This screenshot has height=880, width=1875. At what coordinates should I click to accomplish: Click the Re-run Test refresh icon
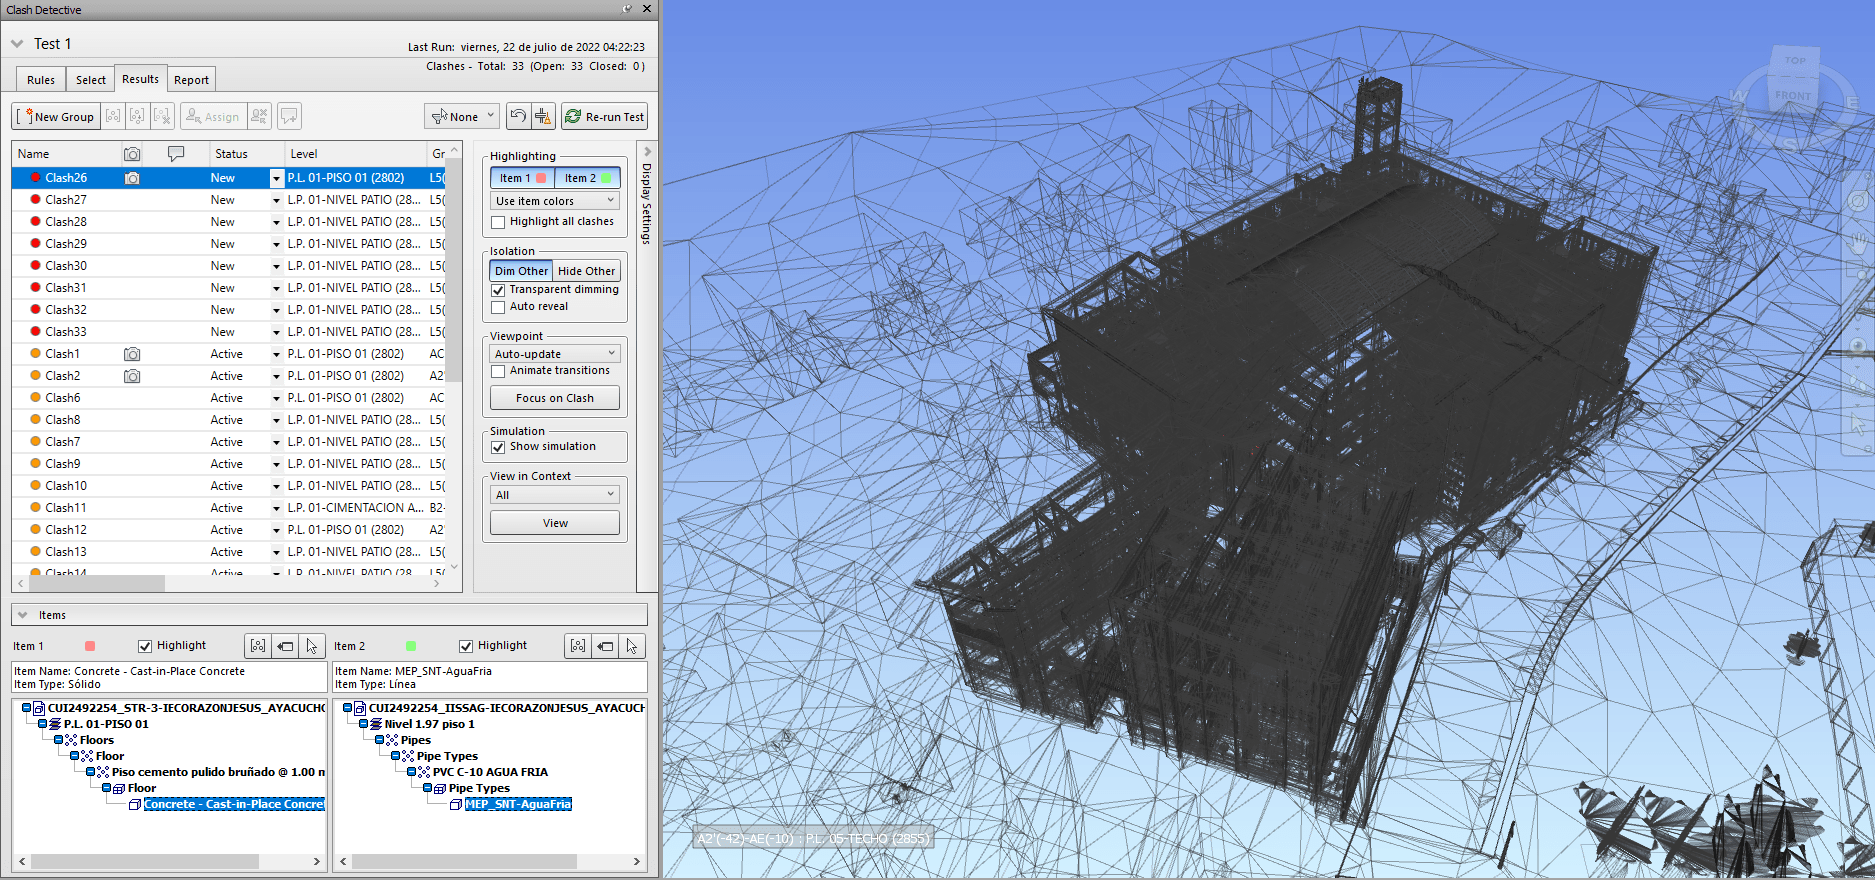coord(573,116)
